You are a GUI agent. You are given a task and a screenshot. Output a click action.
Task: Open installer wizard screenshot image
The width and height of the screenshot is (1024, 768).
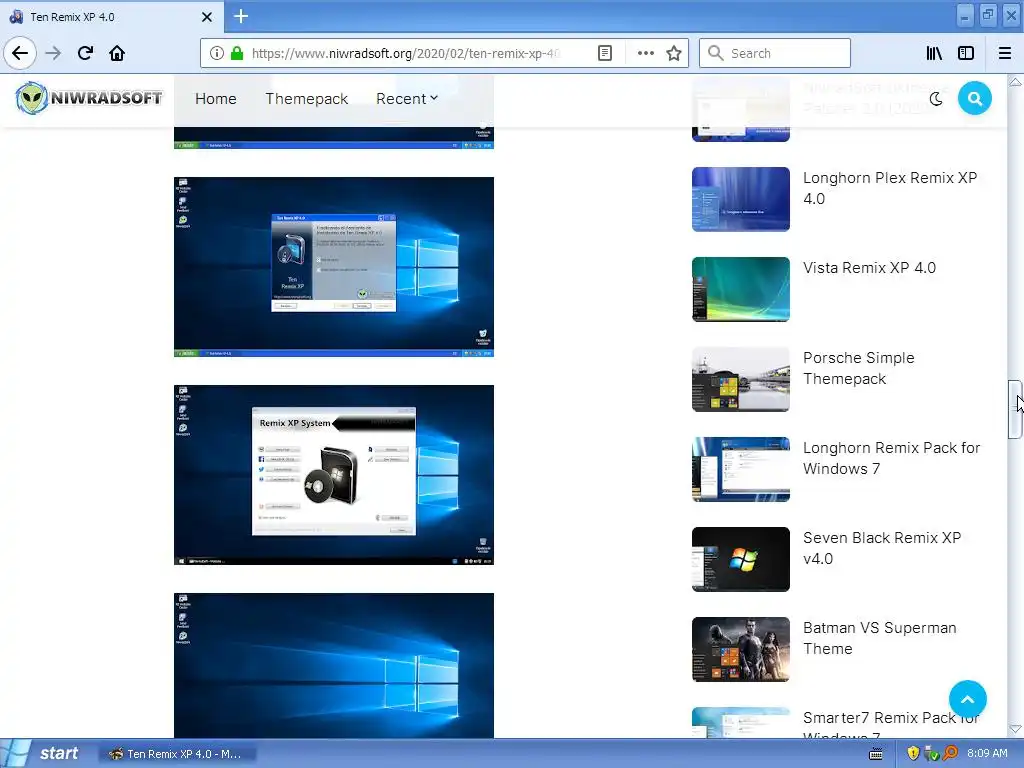[x=334, y=267]
